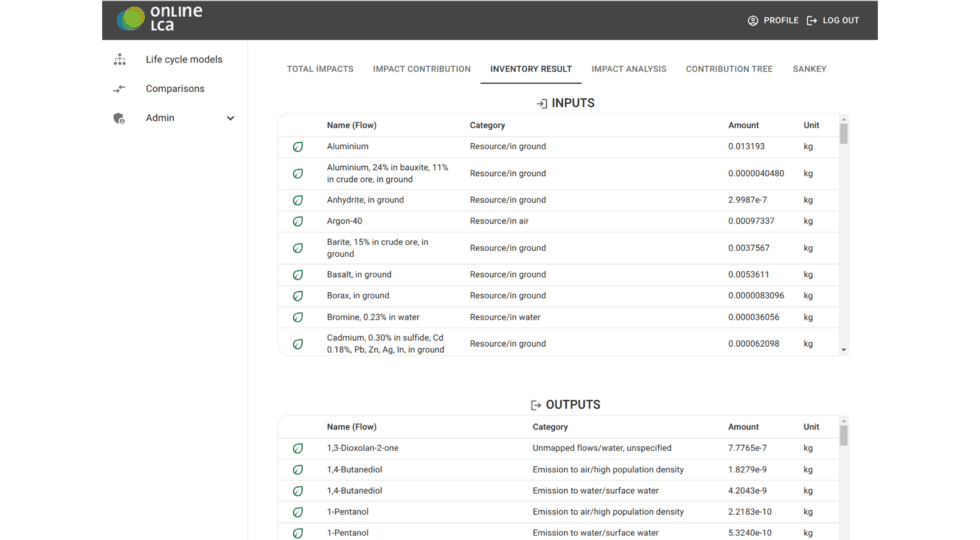Expand the Admin menu chevron
This screenshot has height=540, width=980.
point(230,118)
